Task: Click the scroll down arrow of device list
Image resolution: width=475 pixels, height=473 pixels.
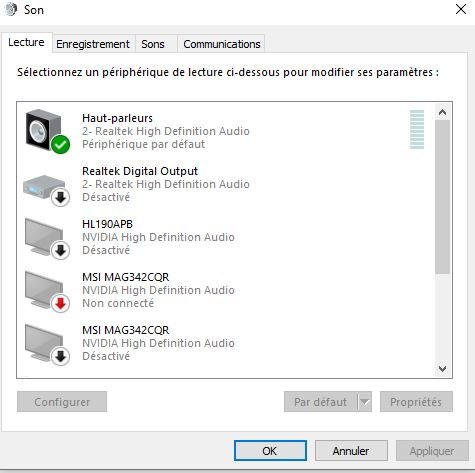Action: (x=442, y=368)
